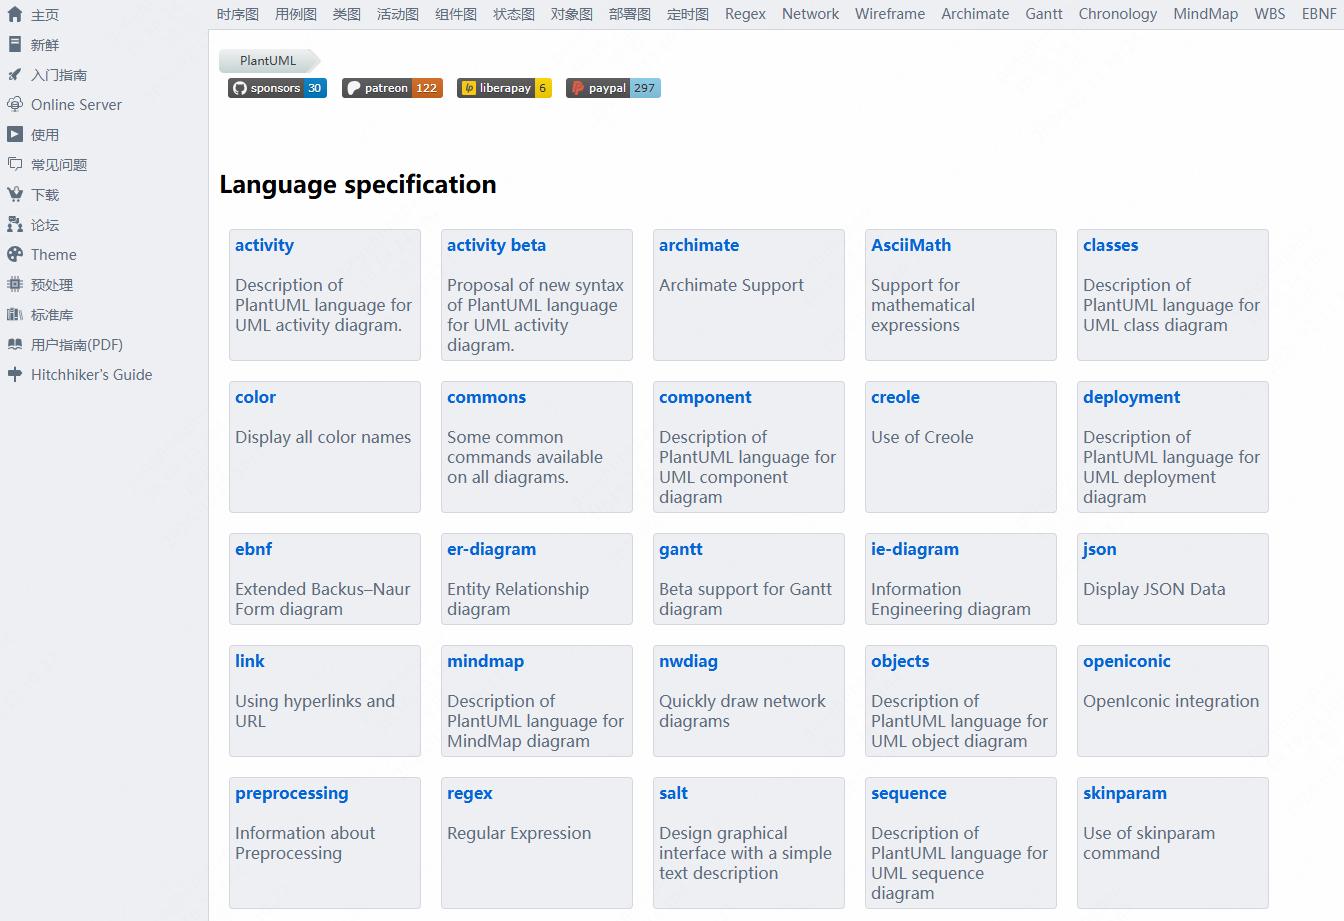The image size is (1344, 921).
Task: Open the activity specification link
Action: click(264, 245)
